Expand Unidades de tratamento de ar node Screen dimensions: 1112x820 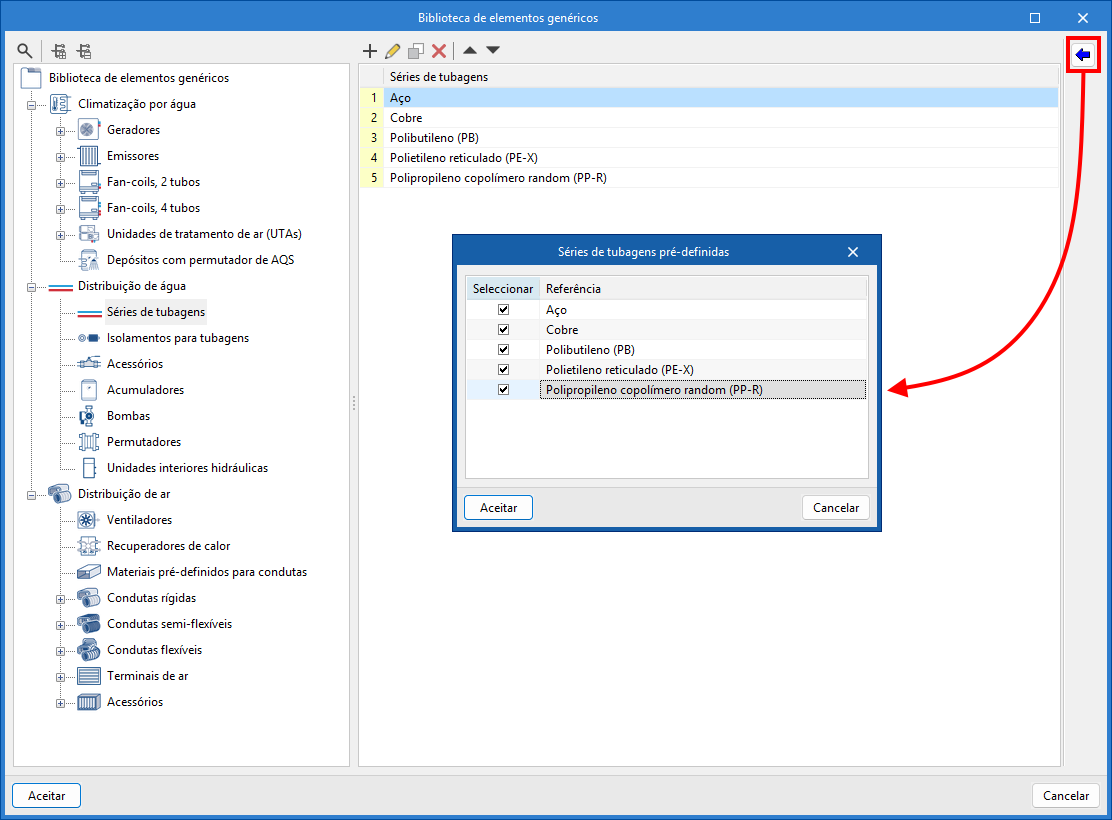60,236
